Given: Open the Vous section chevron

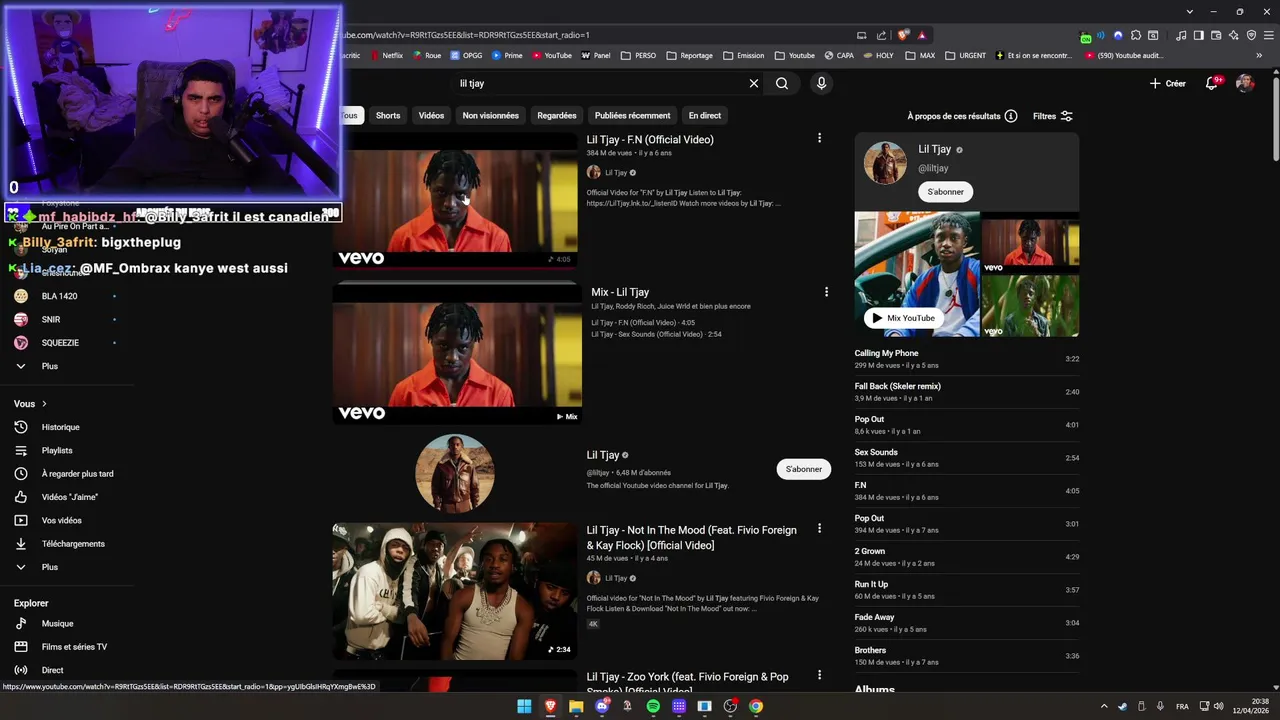Looking at the screenshot, I should tap(44, 404).
